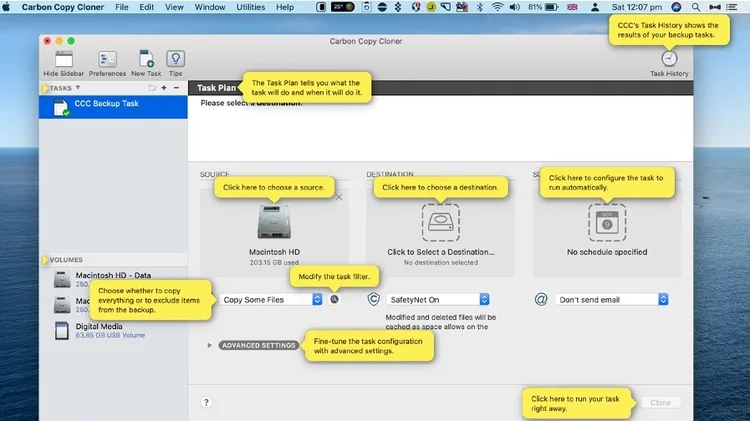Click the dashed destination drive icon
This screenshot has width=750, height=421.
click(x=441, y=222)
